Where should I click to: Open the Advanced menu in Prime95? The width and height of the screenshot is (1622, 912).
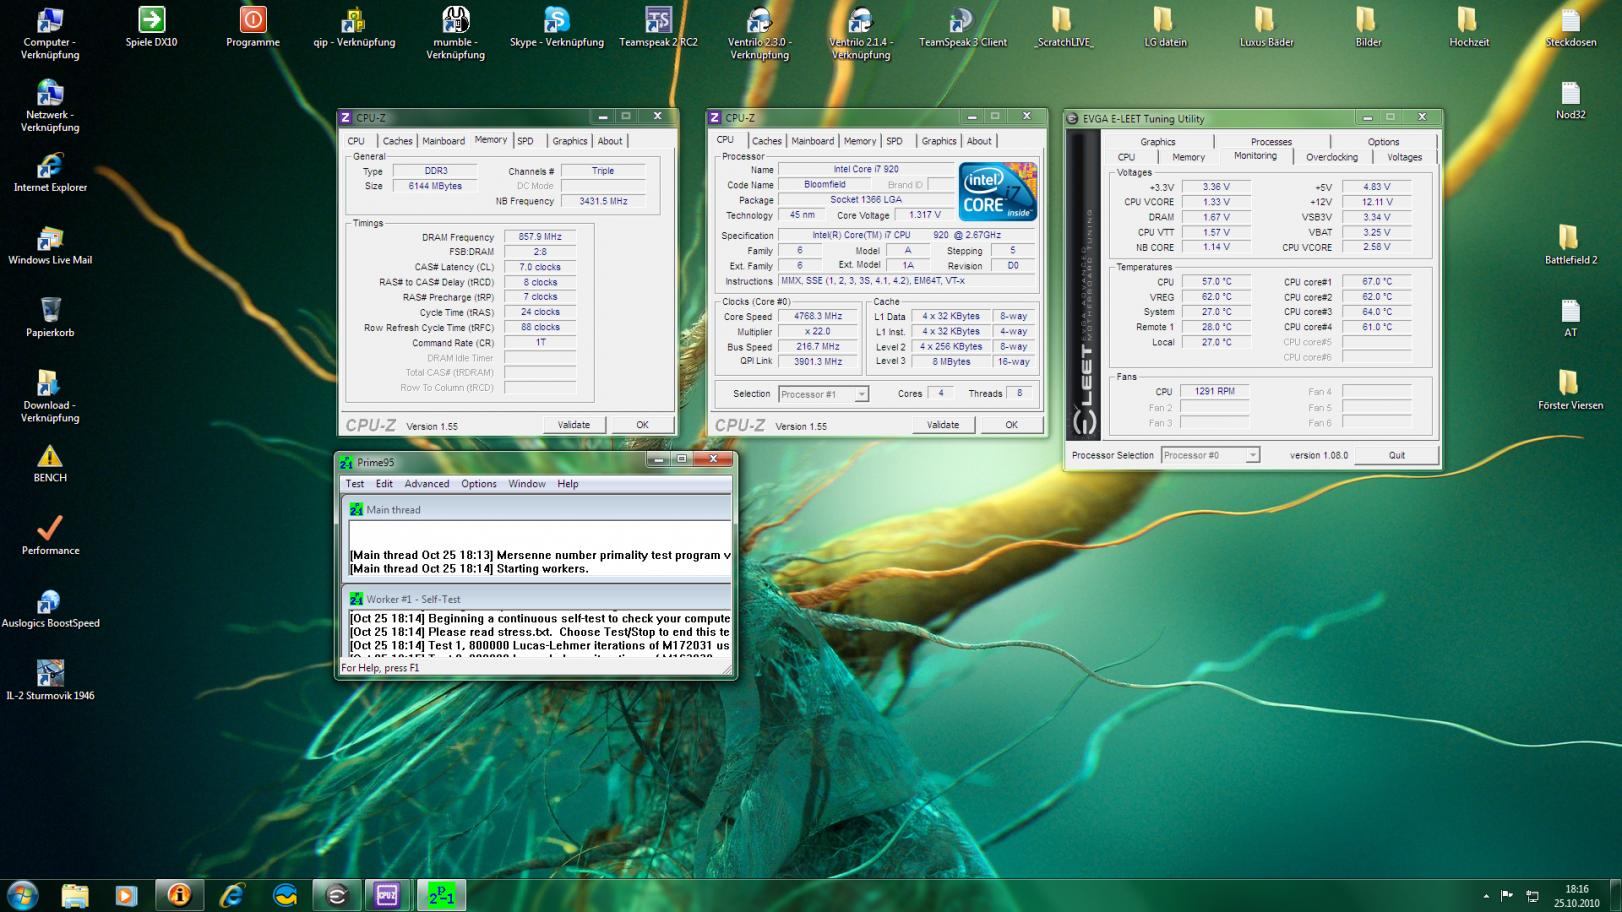426,484
